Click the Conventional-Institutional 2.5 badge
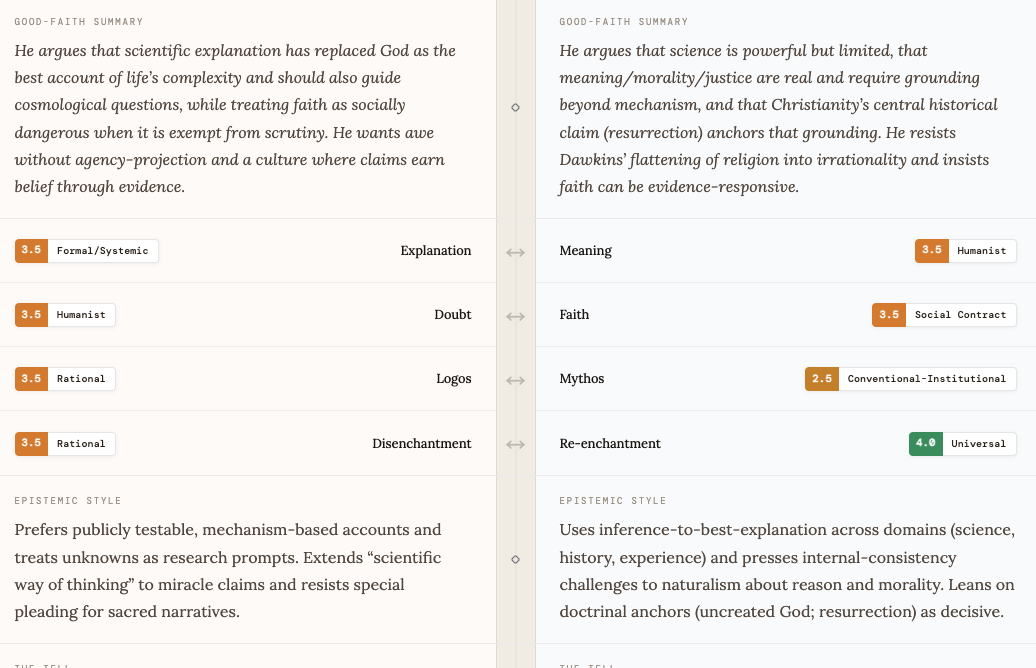The height and width of the screenshot is (668, 1036). (x=910, y=379)
